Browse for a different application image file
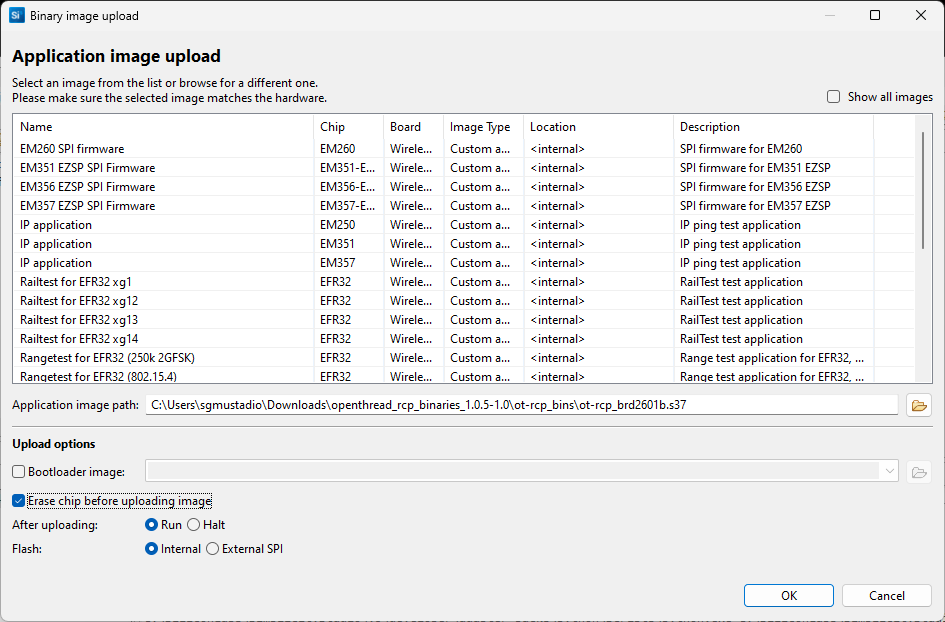 click(918, 404)
